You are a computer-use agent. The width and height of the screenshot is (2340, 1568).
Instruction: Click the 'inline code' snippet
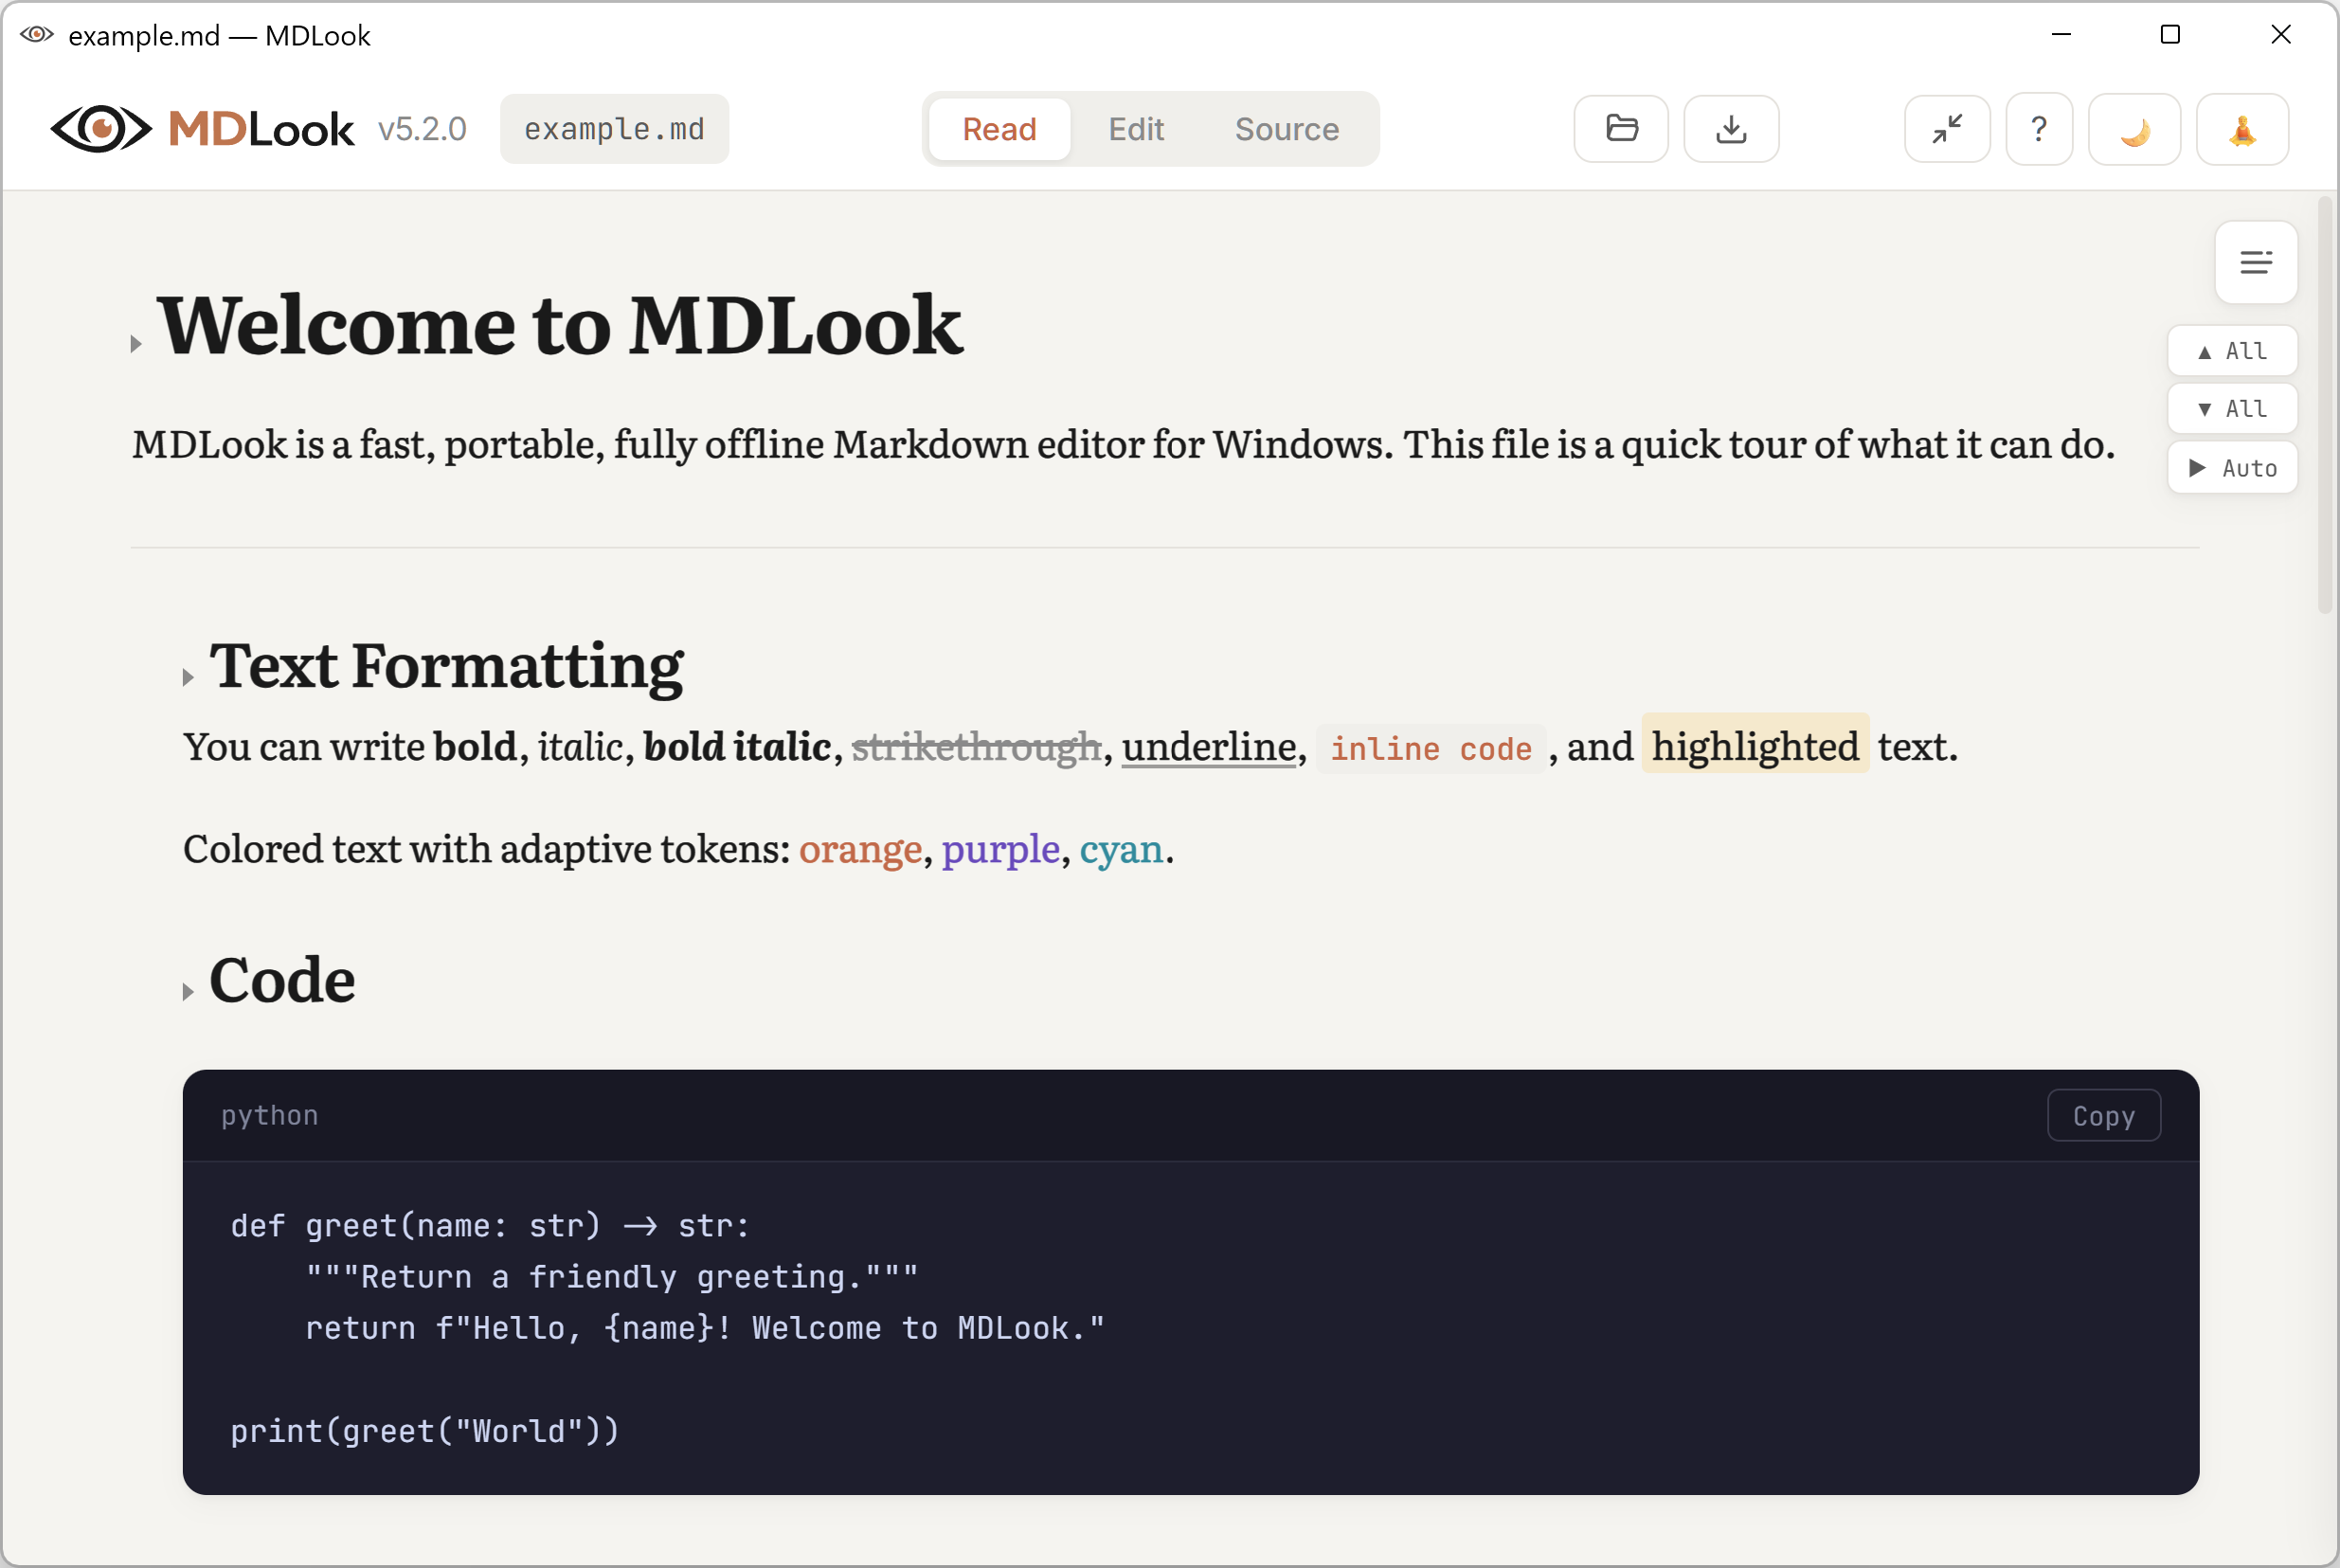pos(1430,749)
